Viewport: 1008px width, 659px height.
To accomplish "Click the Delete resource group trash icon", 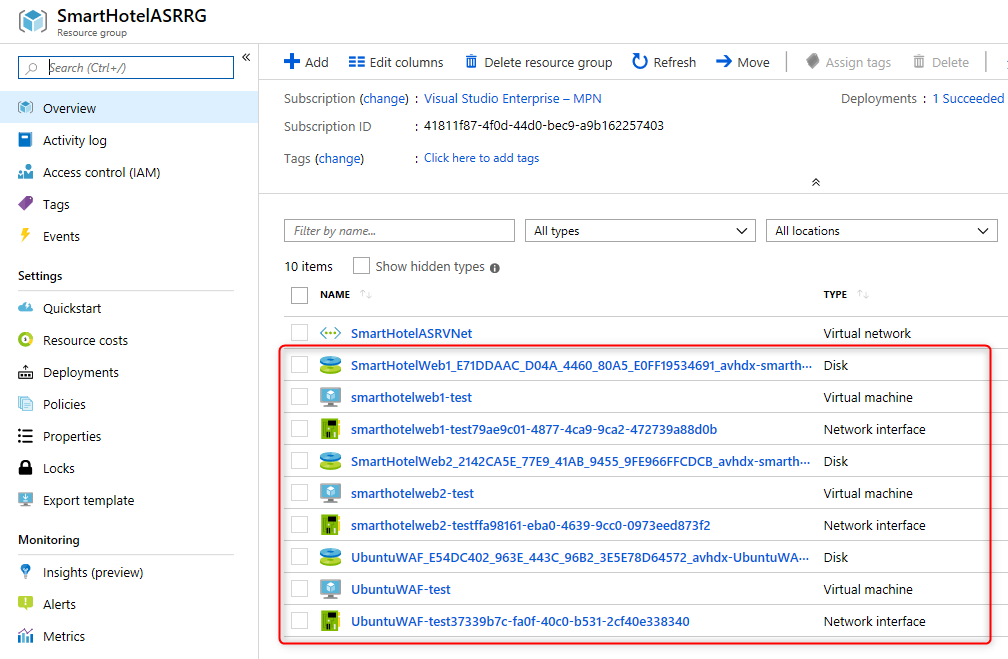I will click(471, 61).
